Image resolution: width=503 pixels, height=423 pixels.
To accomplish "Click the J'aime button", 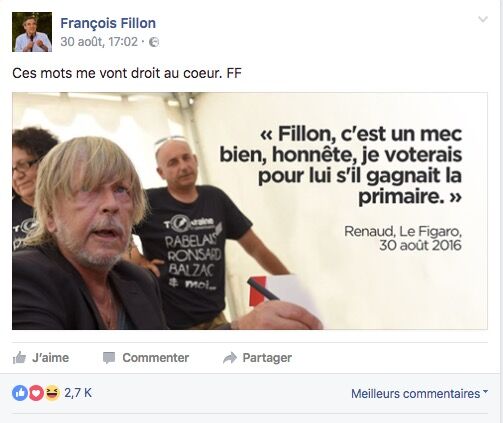I will (41, 358).
